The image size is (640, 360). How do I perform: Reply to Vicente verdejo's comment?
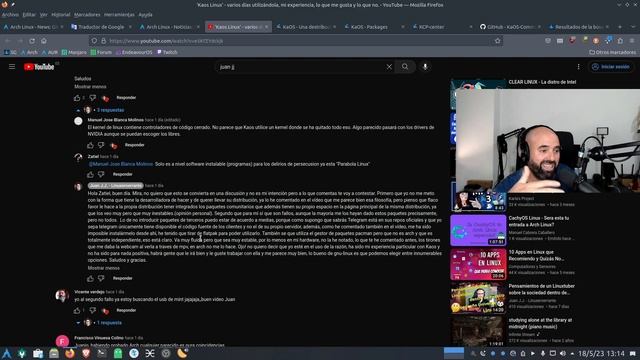coord(126,310)
